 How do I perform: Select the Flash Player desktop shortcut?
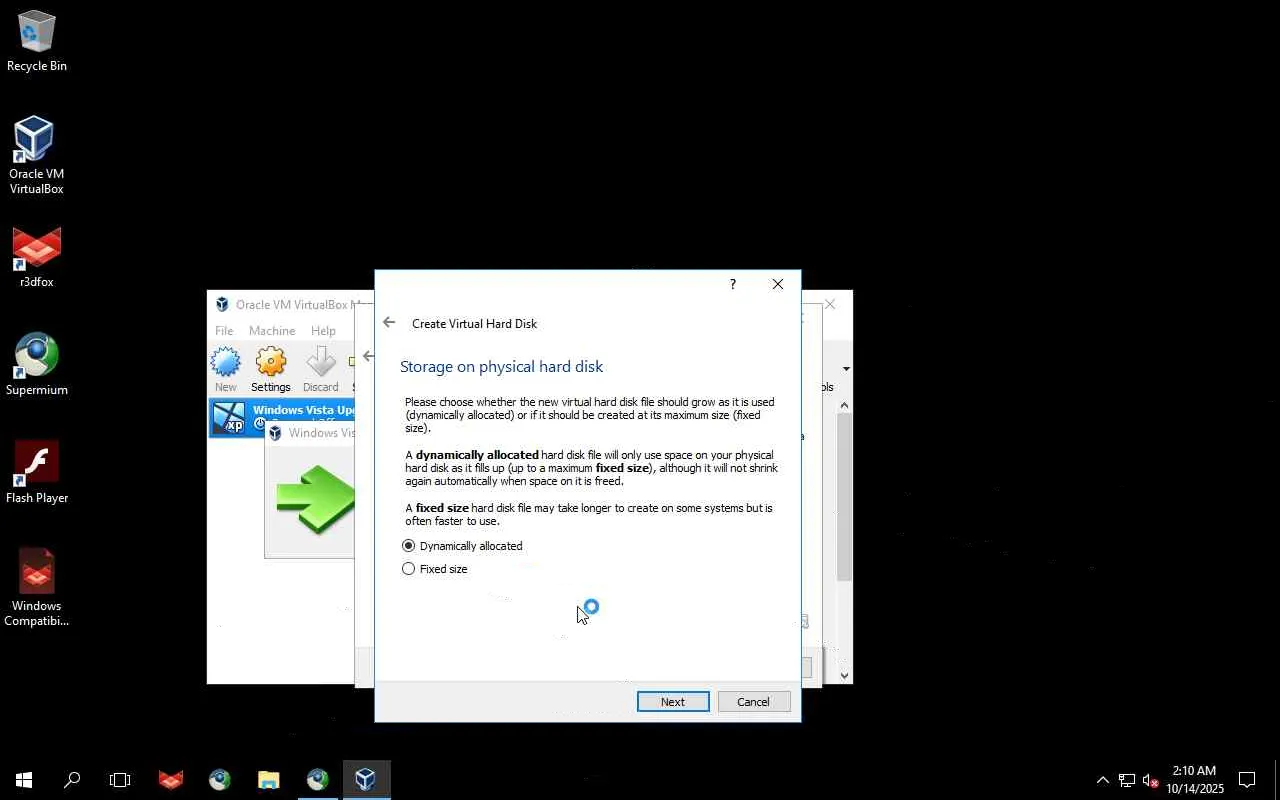37,473
